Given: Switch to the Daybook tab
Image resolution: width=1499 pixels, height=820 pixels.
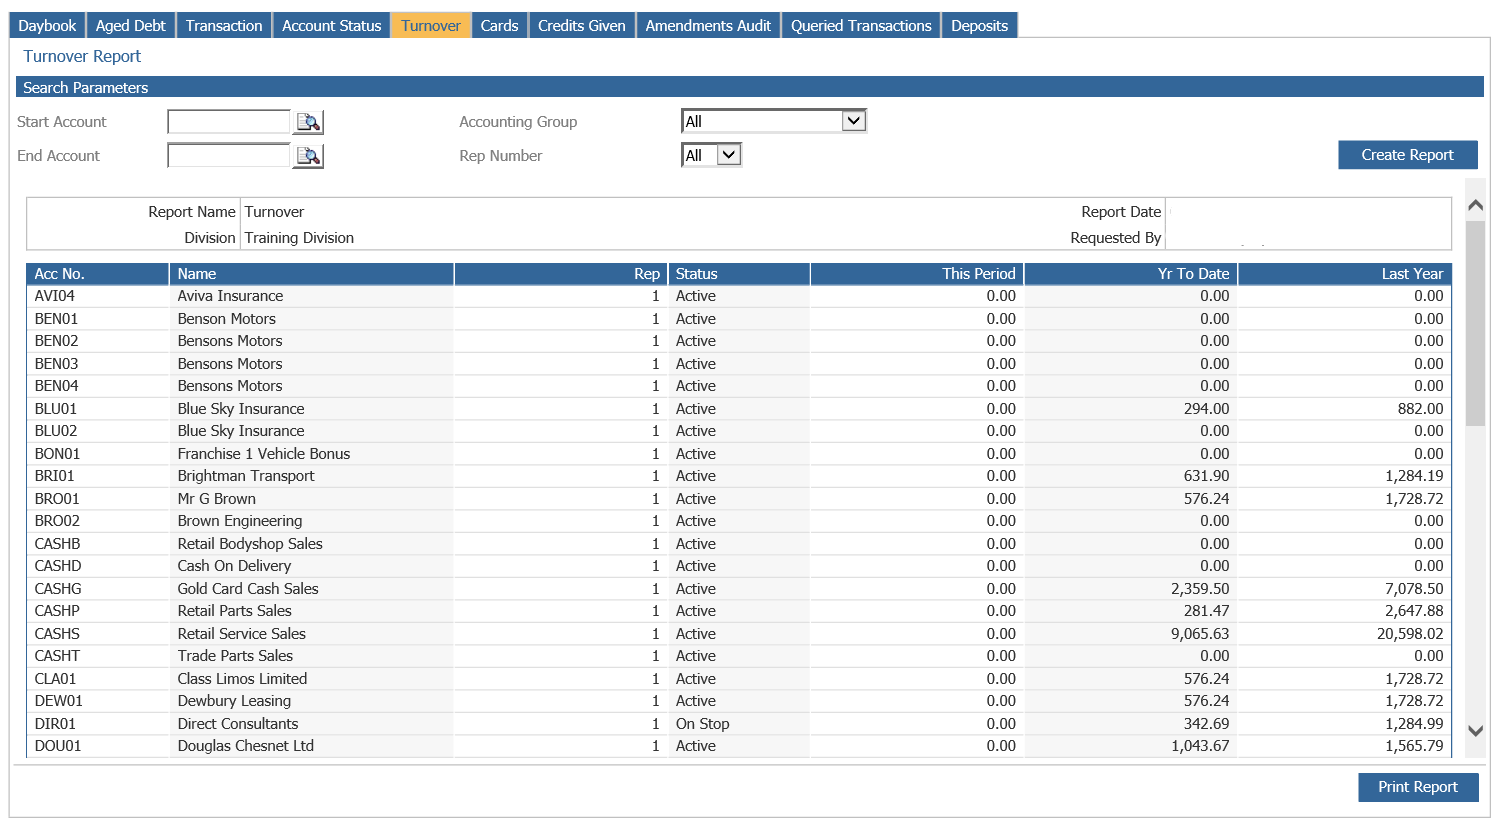Looking at the screenshot, I should (x=47, y=25).
